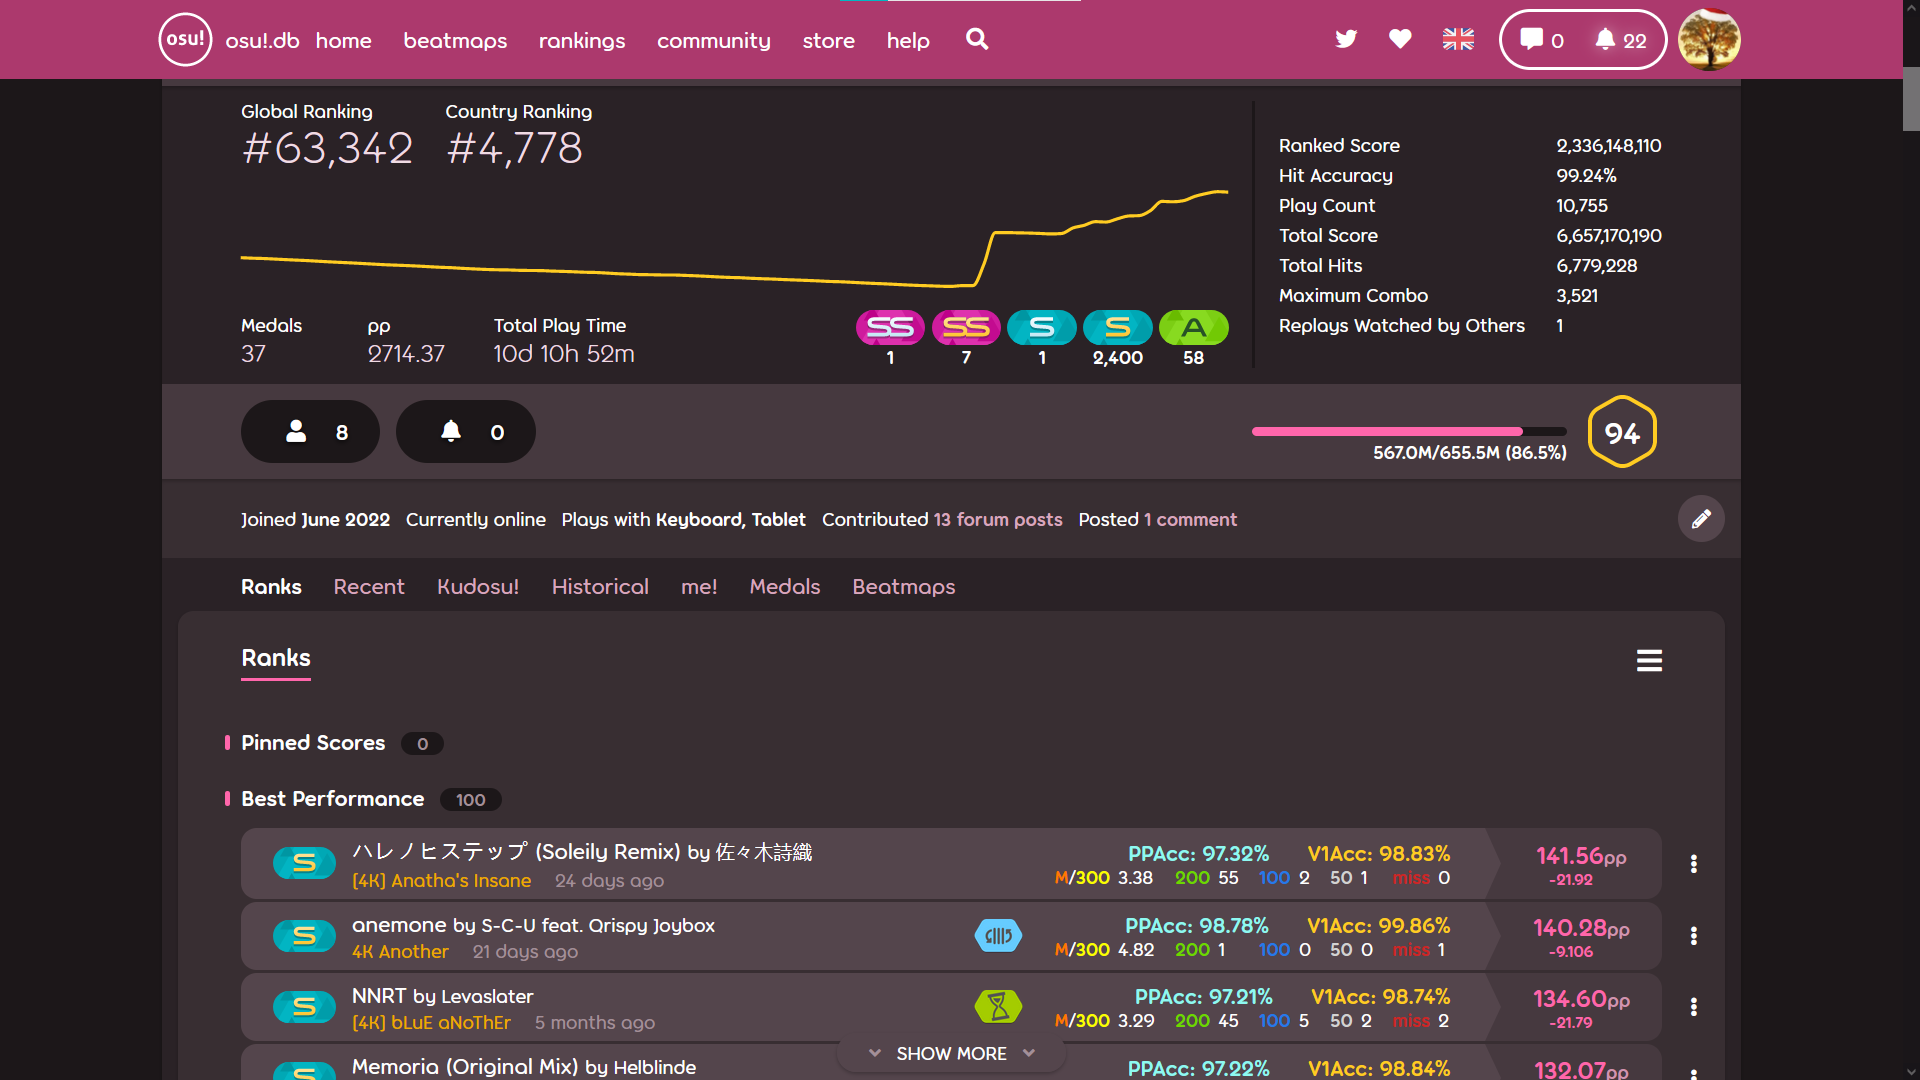1920x1080 pixels.
Task: Click the mod icon on anemone score
Action: click(998, 936)
